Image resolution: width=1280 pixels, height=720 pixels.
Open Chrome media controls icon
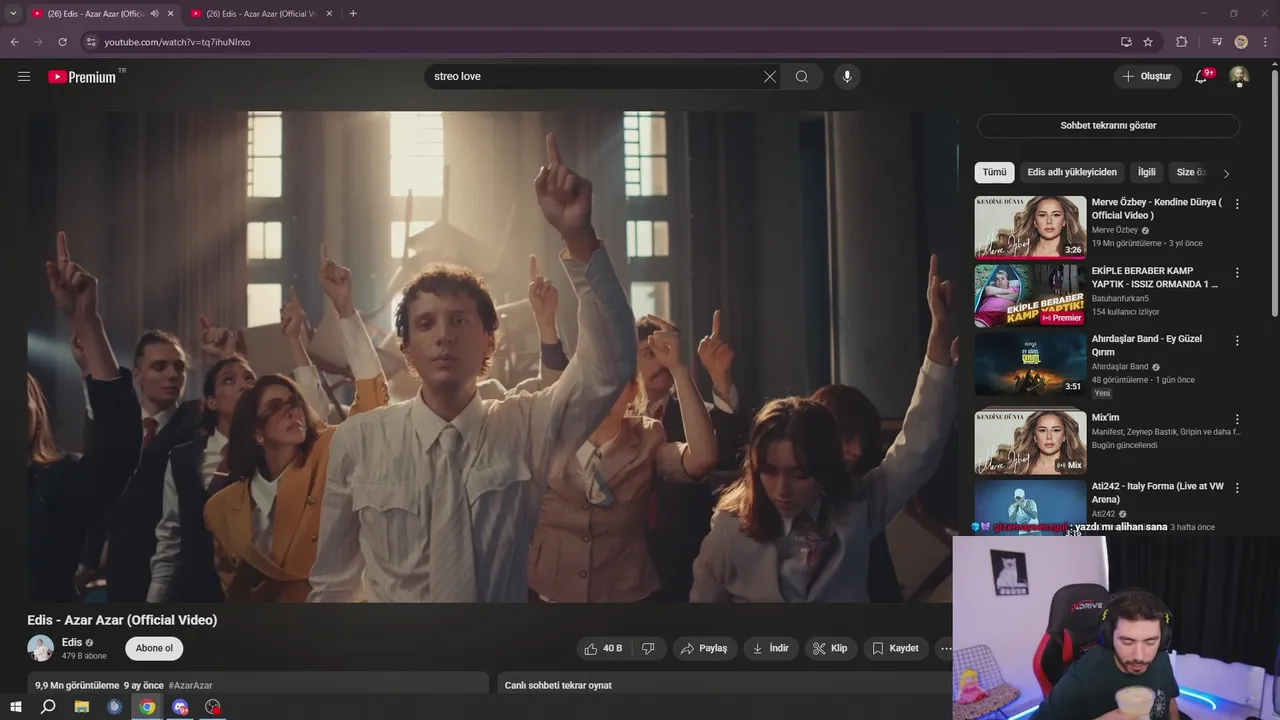[x=1217, y=42]
